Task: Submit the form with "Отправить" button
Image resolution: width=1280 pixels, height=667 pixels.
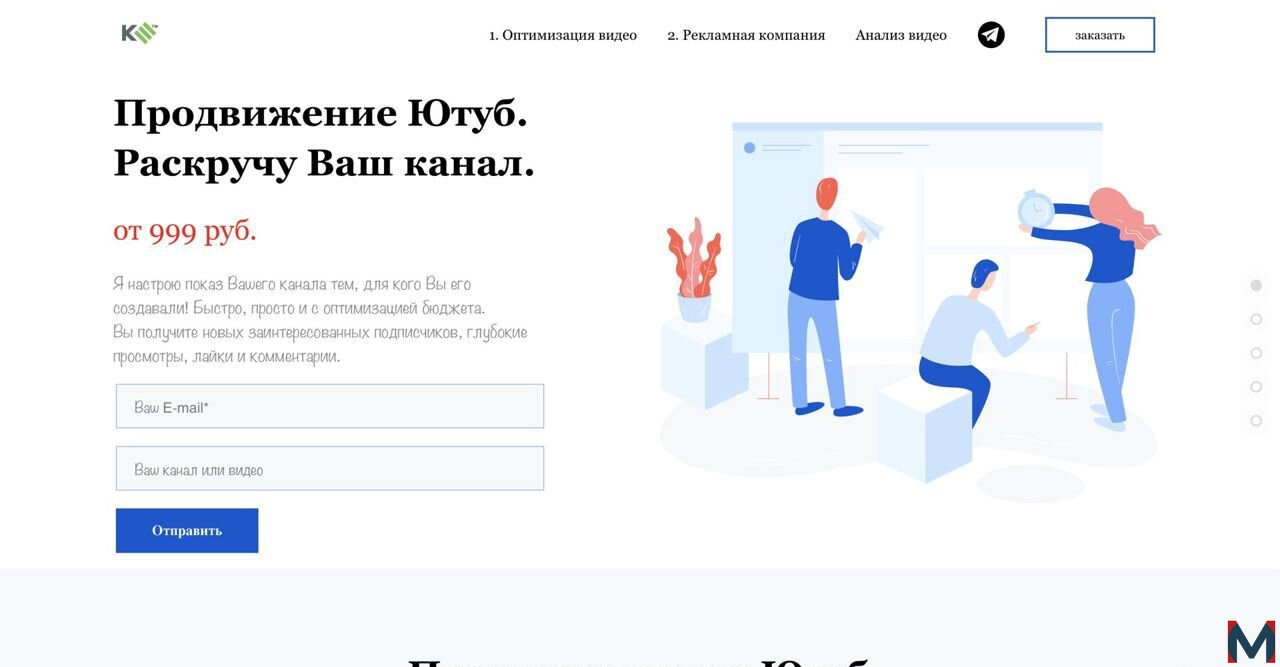Action: (187, 530)
